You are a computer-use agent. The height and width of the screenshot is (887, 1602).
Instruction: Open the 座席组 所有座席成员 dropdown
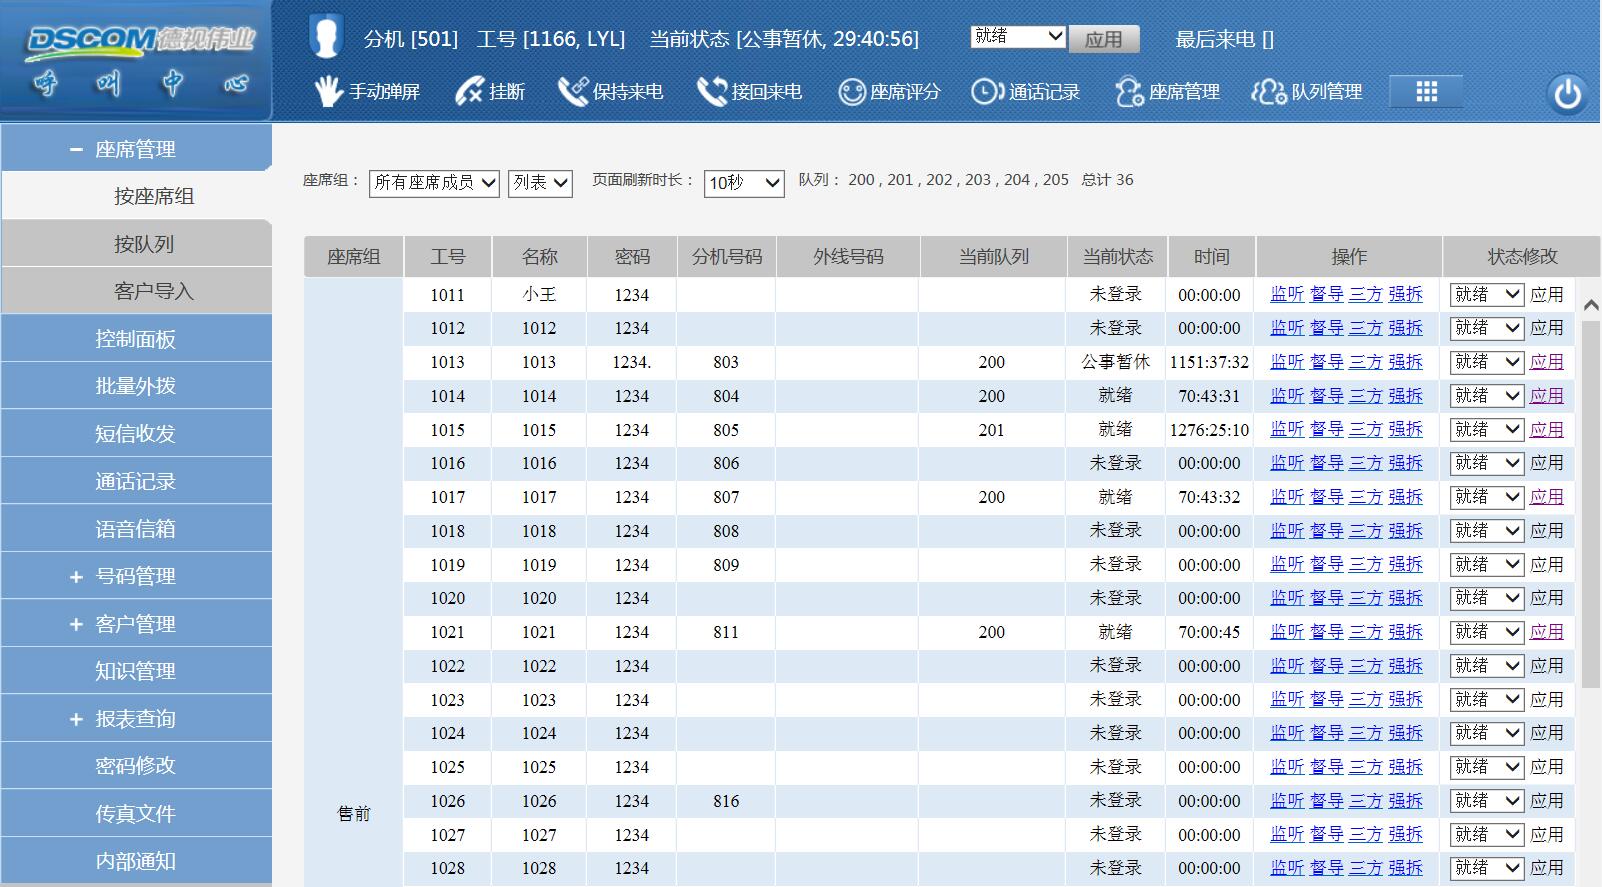434,182
